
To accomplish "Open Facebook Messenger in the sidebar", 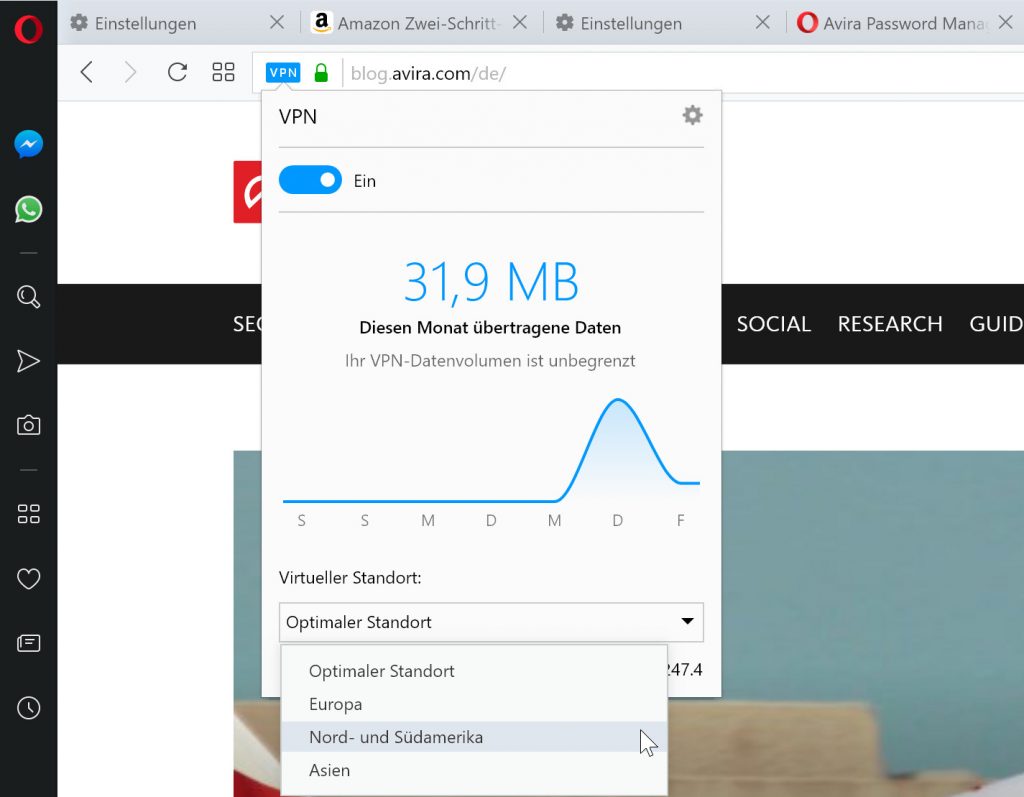I will pos(29,144).
